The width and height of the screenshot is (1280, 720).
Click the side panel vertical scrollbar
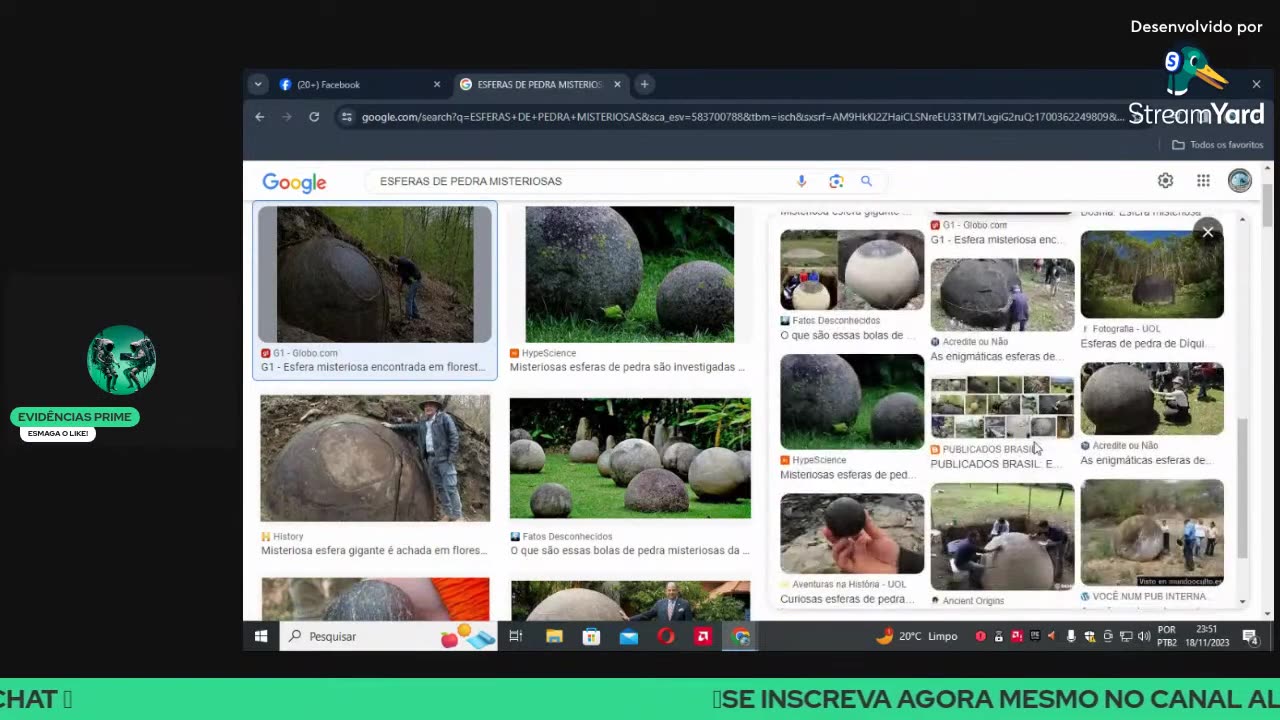[x=1243, y=490]
